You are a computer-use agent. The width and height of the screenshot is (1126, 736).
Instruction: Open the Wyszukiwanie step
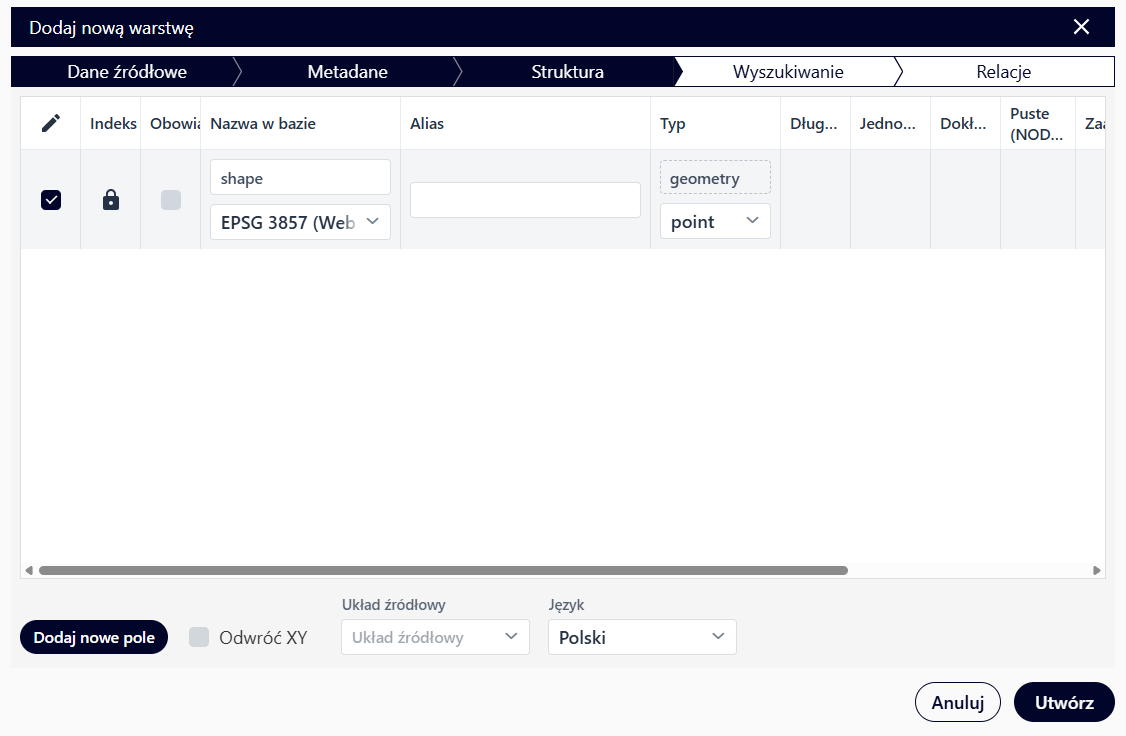click(788, 72)
